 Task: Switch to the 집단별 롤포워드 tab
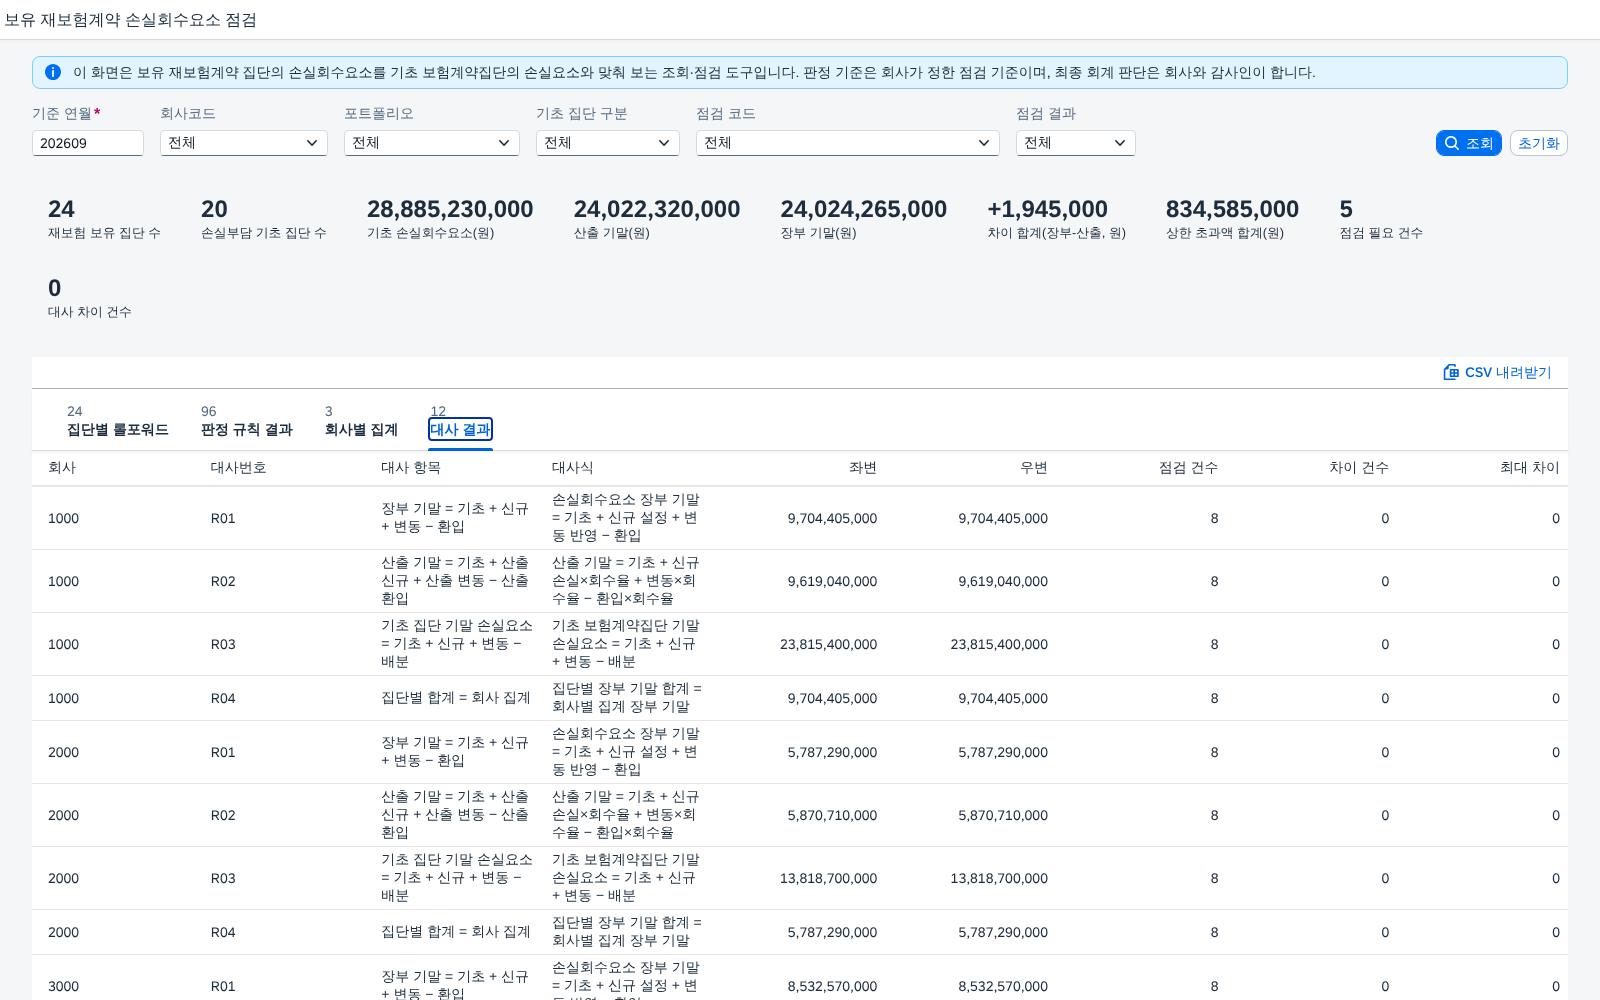click(117, 421)
